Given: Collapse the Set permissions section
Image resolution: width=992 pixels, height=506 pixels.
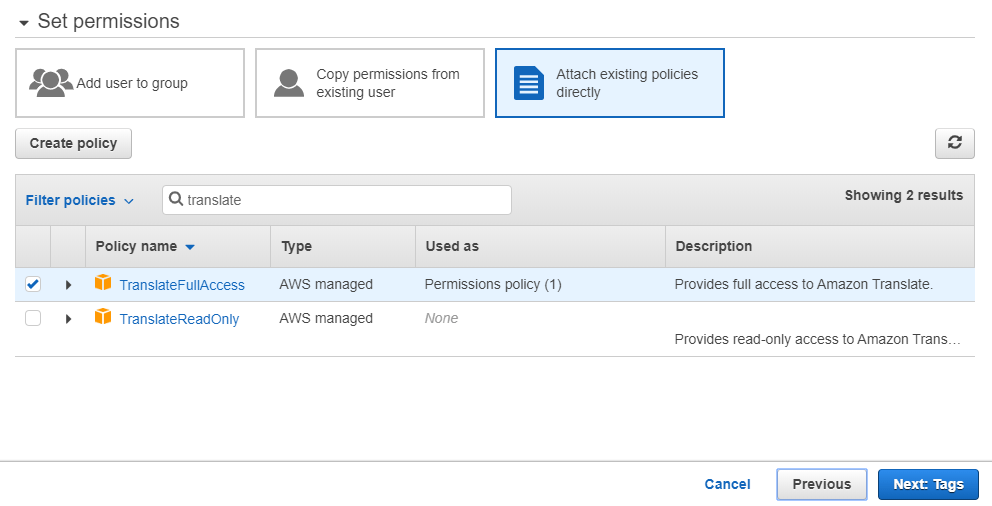Looking at the screenshot, I should coord(24,23).
